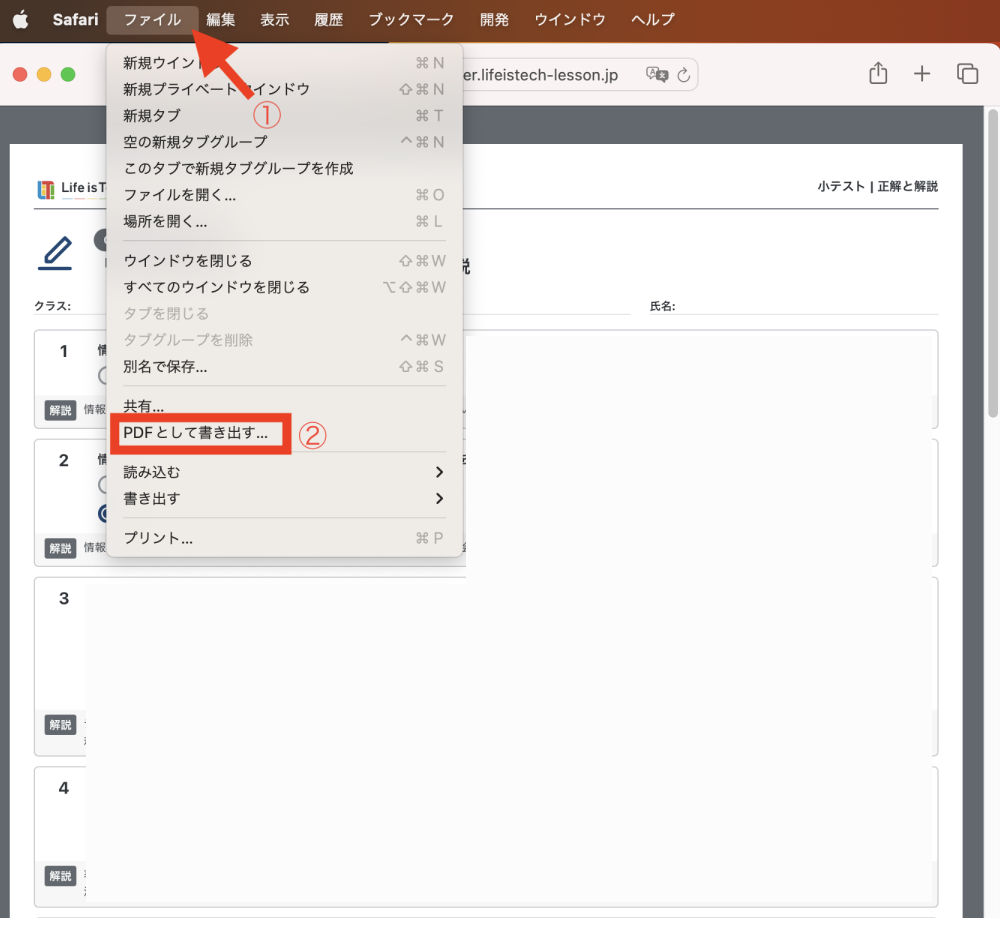Viewport: 1000px width, 930px height.
Task: Select the filled radio button in question 2
Action: [103, 513]
